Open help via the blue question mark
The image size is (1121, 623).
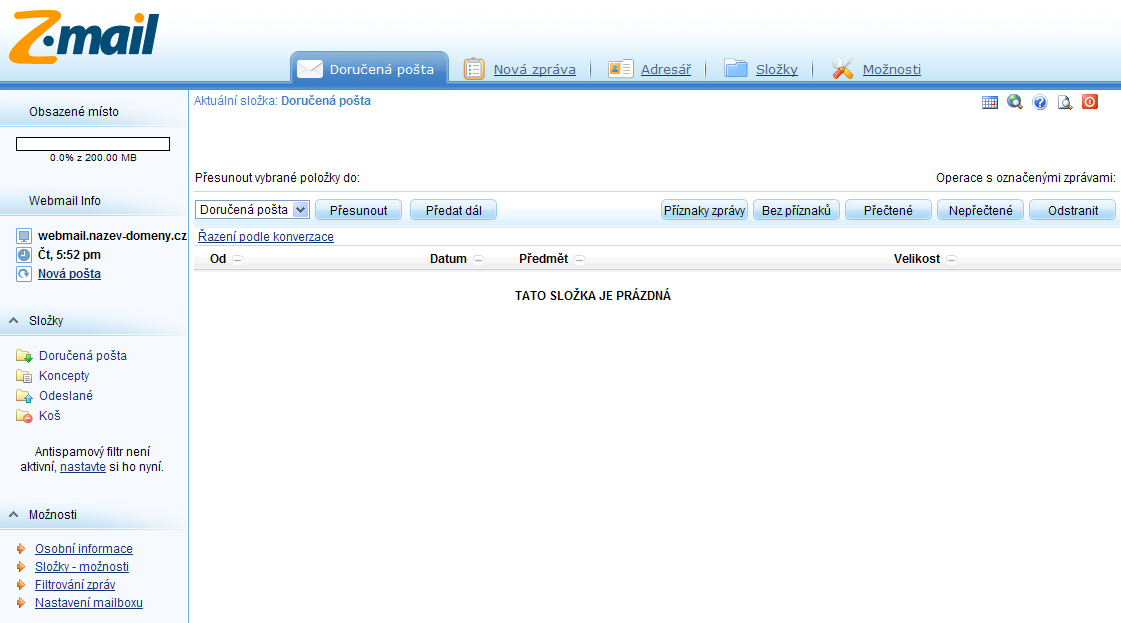tap(1040, 102)
